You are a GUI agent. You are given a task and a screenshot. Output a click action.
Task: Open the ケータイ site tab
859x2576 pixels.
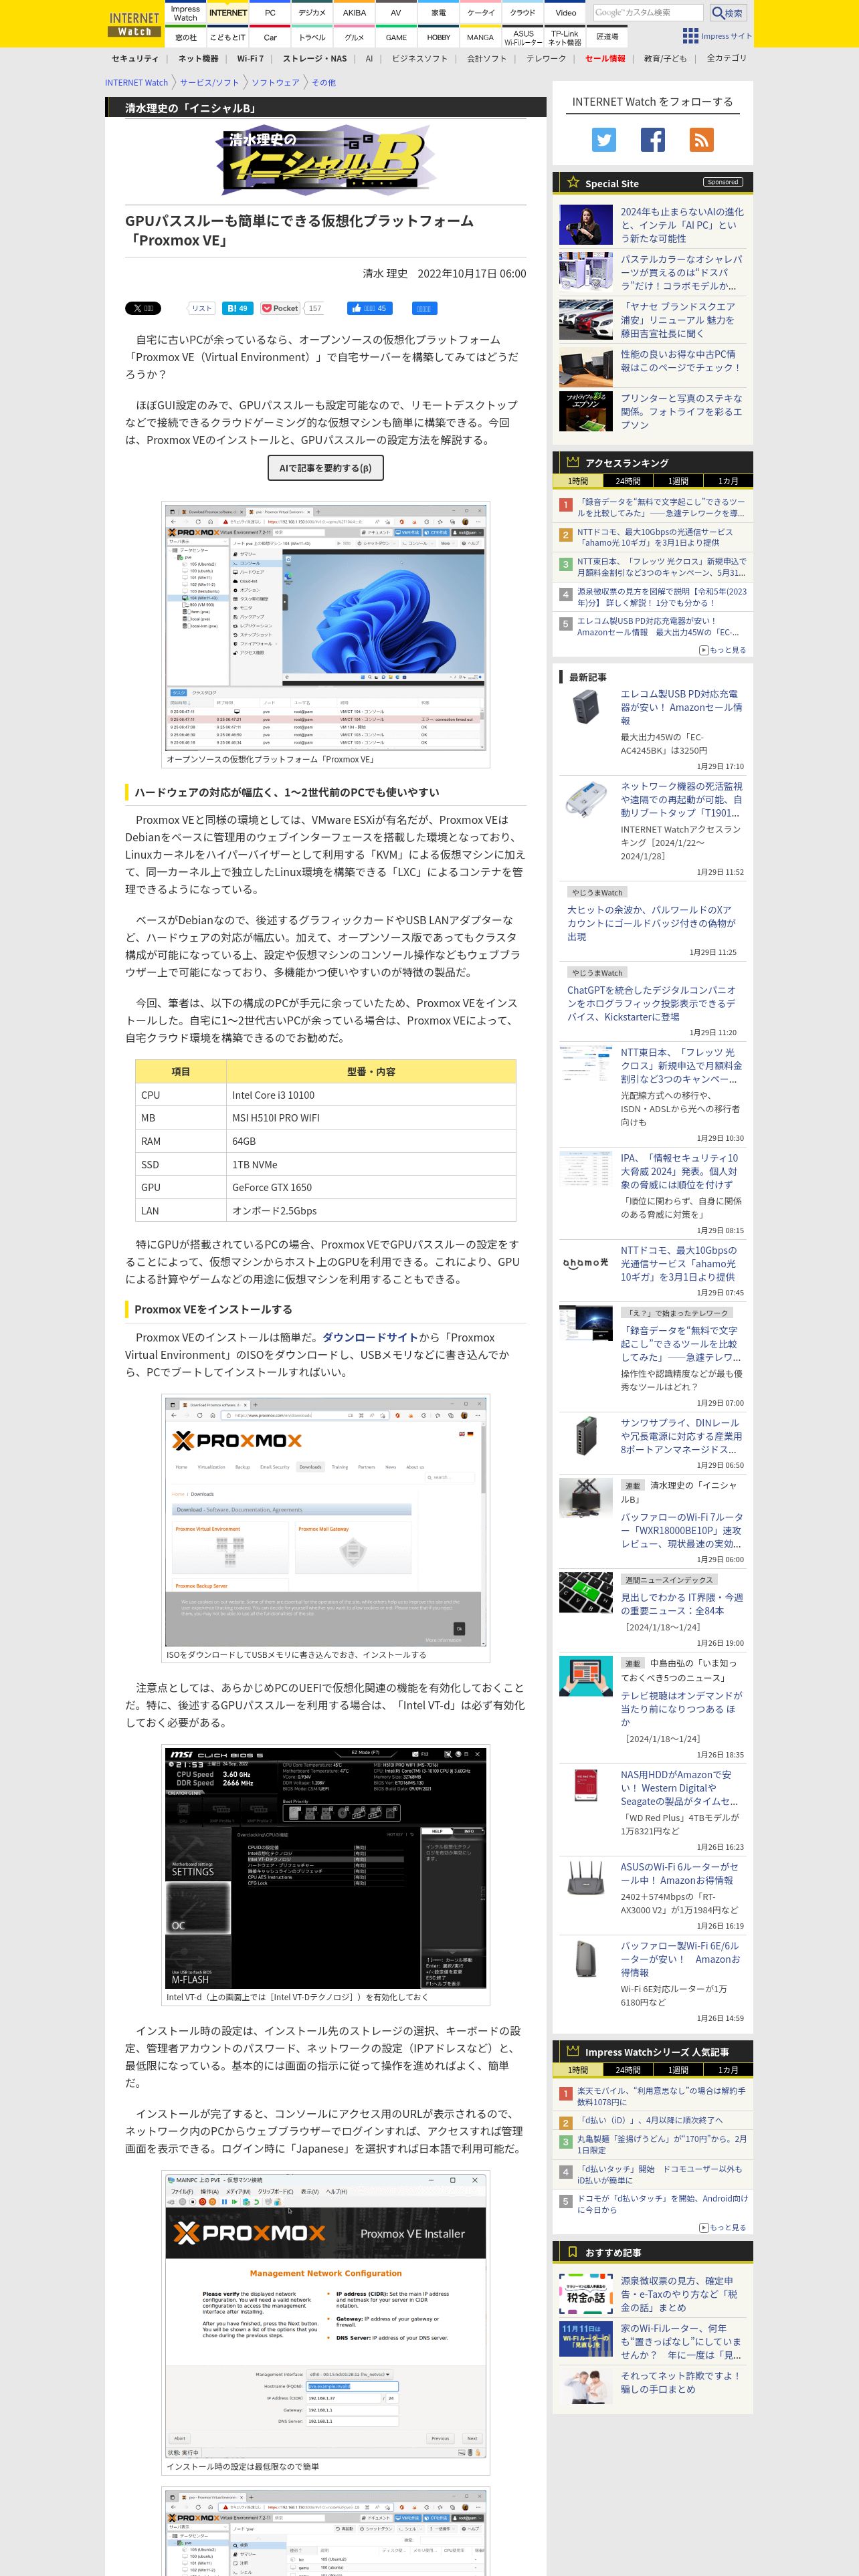pyautogui.click(x=481, y=13)
